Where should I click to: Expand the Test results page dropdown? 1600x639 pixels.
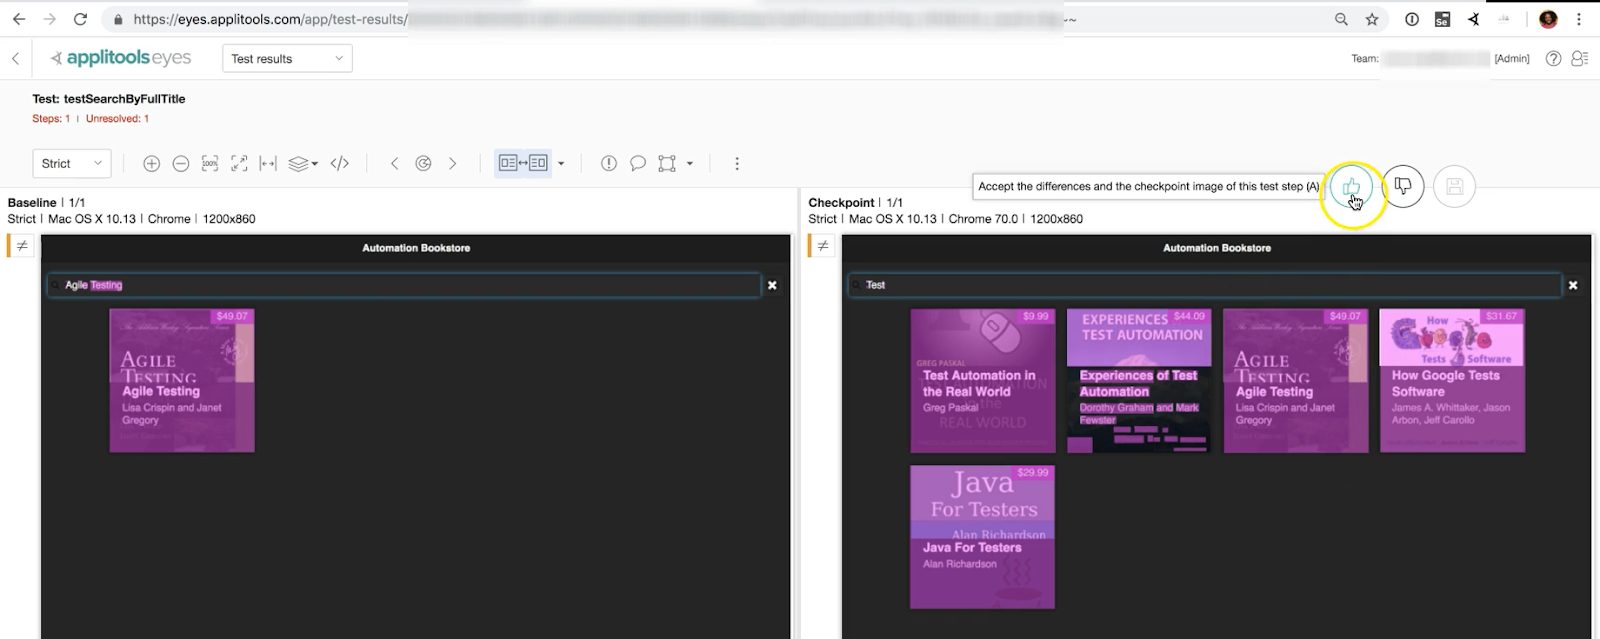point(287,59)
